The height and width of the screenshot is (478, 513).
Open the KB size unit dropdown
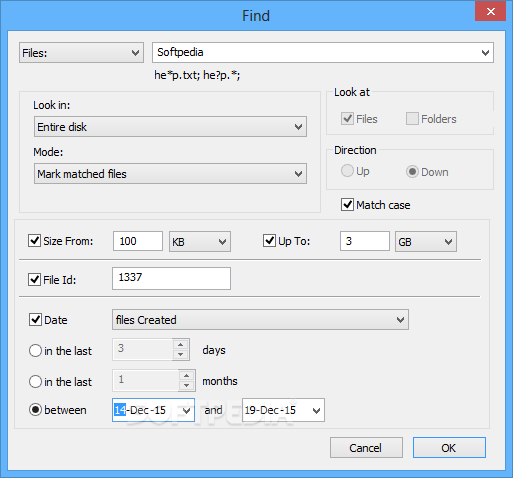tap(200, 242)
